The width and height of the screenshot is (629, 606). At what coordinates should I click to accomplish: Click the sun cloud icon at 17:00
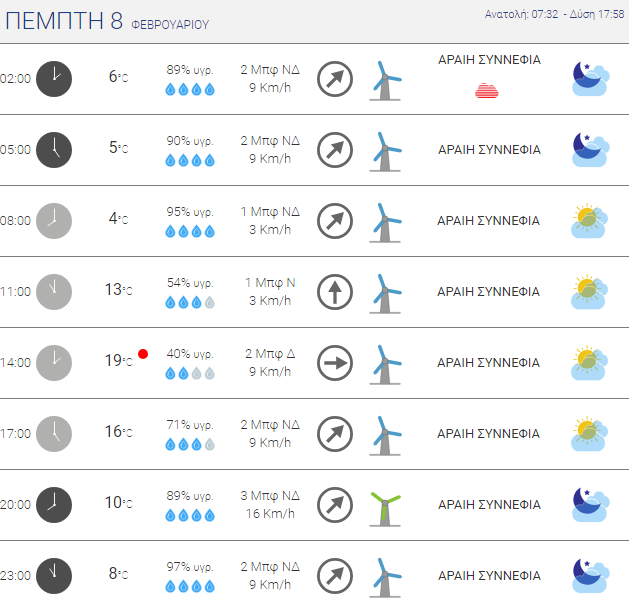(589, 434)
